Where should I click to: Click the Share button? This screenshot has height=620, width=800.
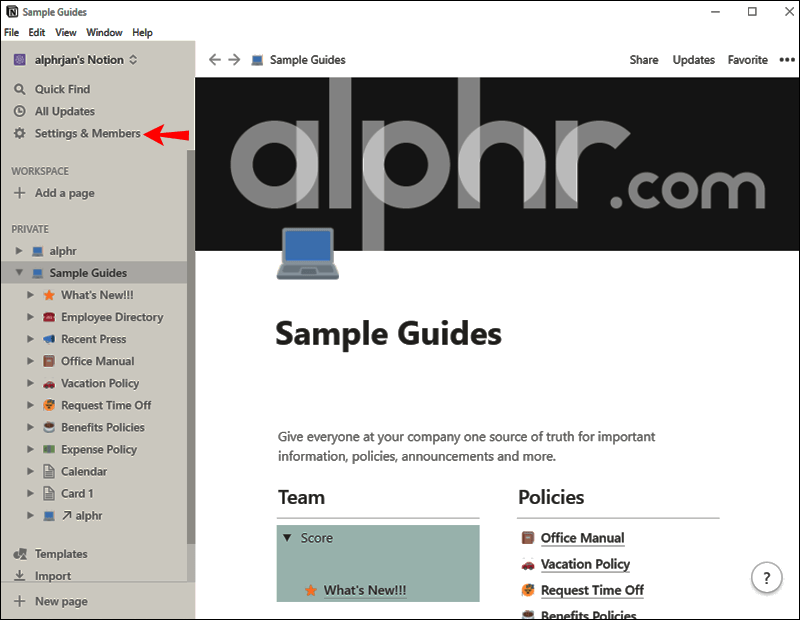[644, 60]
